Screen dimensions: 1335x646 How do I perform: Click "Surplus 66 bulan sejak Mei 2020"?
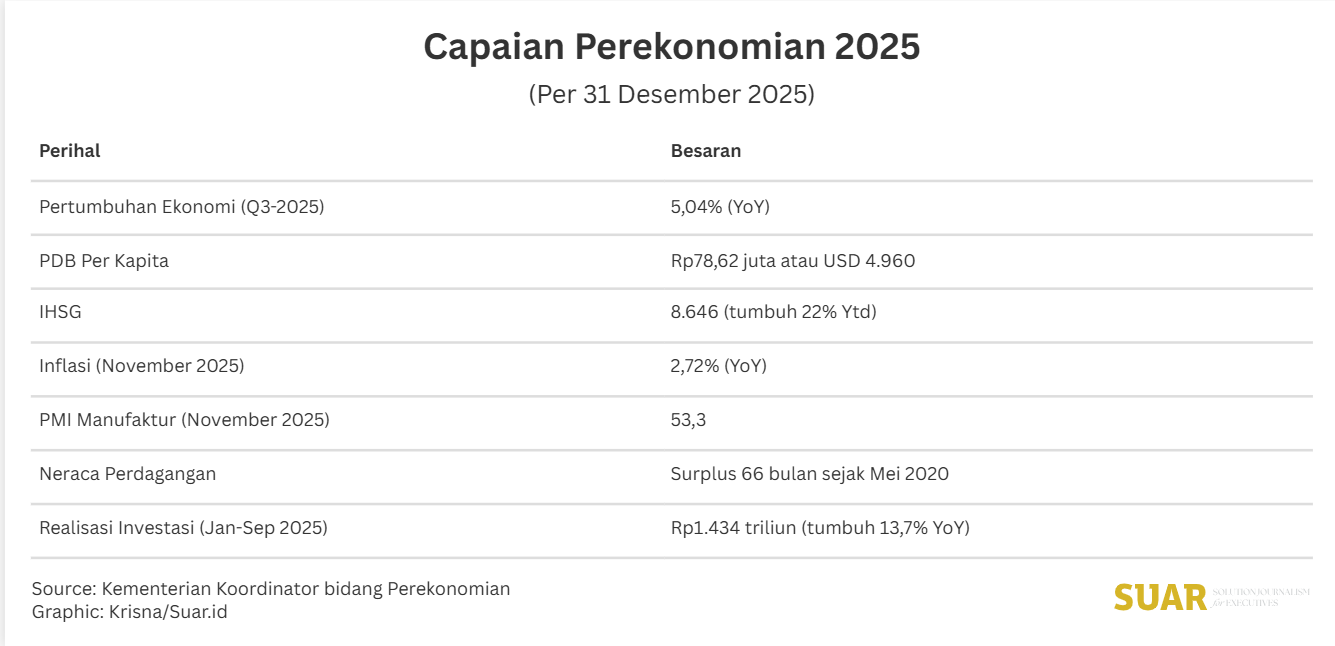coord(809,474)
